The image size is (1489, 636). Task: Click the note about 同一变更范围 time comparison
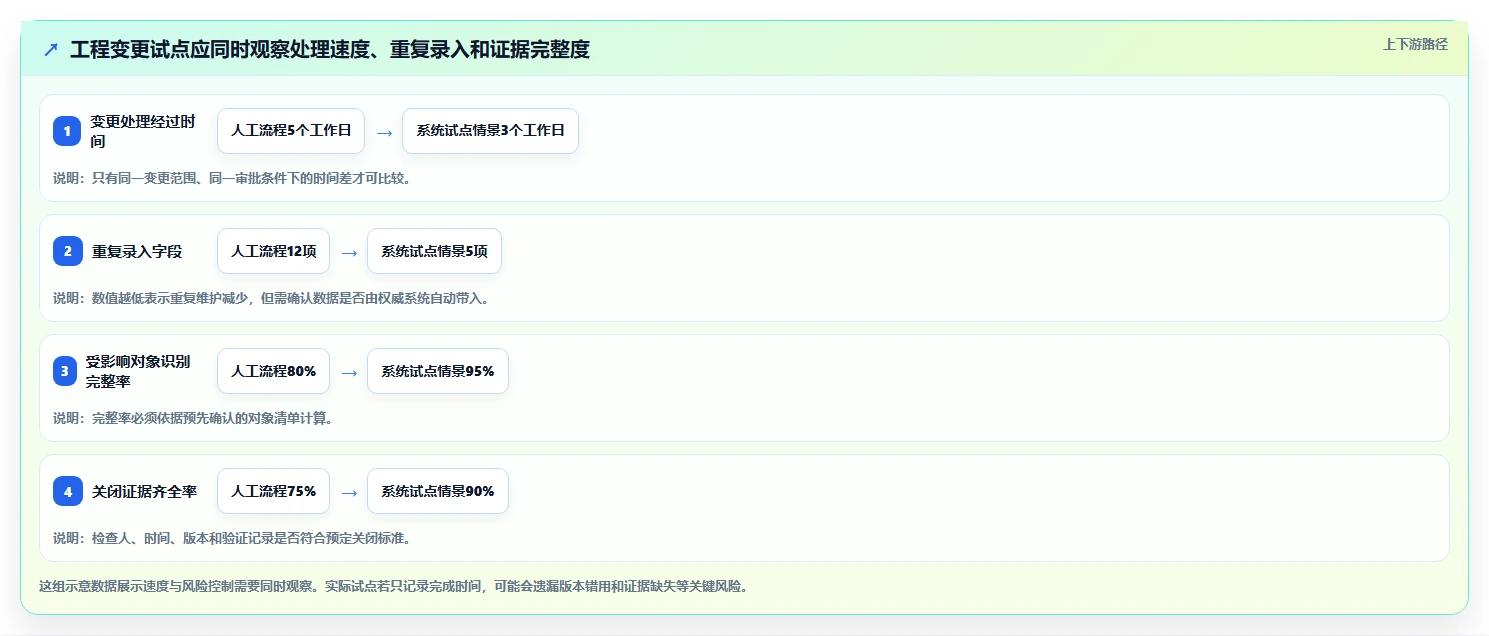coord(232,179)
